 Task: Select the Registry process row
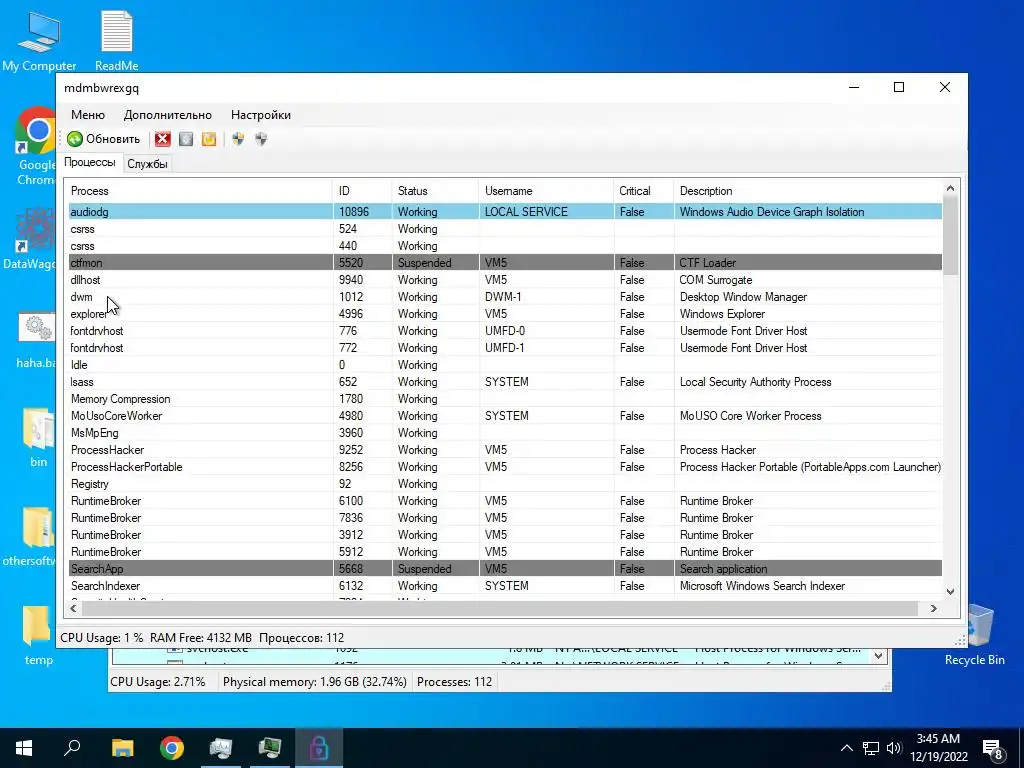(x=505, y=483)
